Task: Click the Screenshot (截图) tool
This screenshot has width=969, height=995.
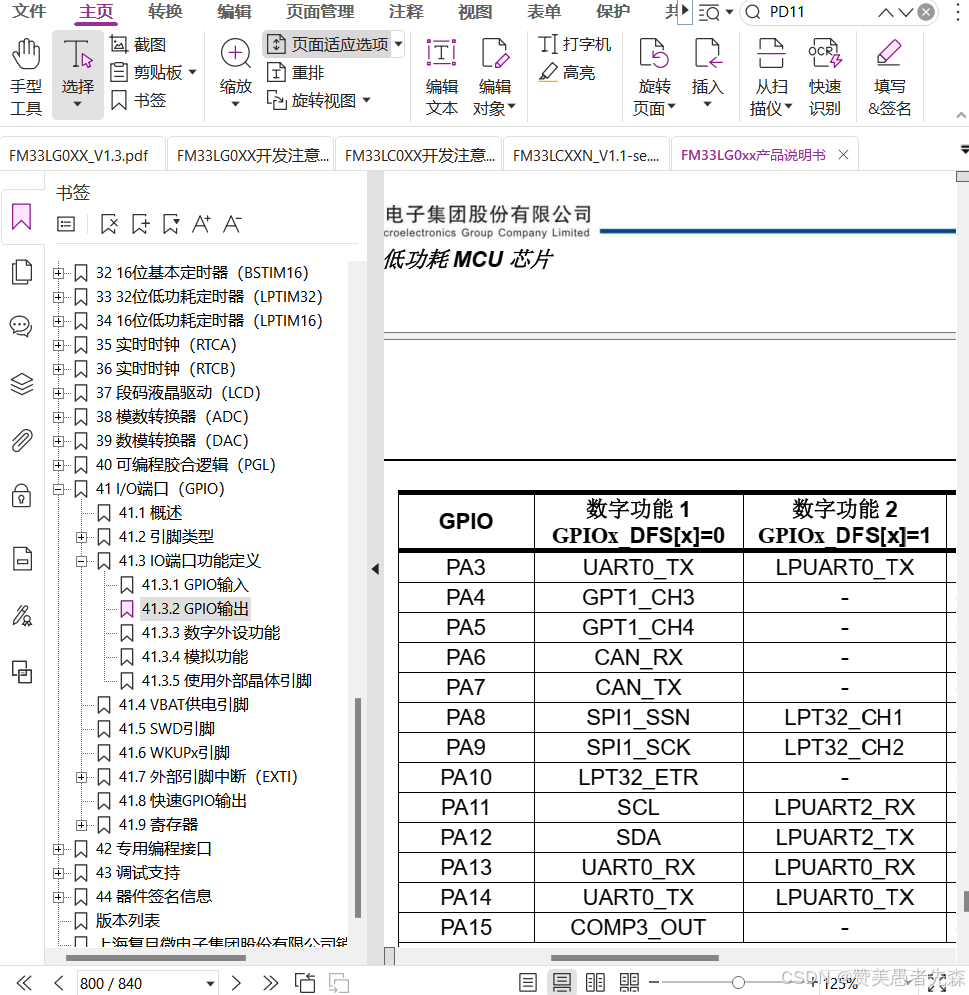Action: point(138,44)
